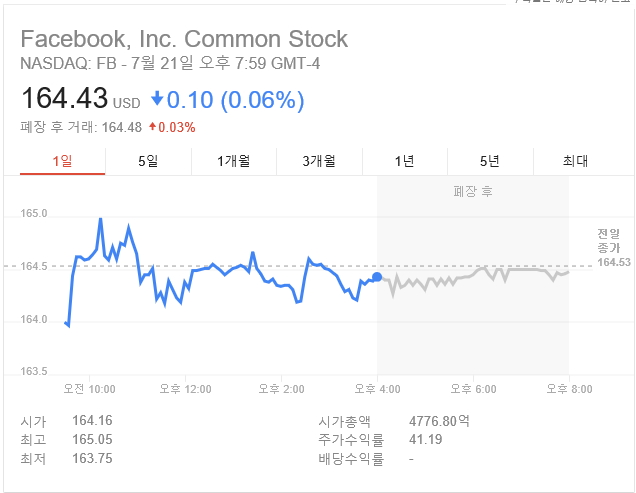This screenshot has width=636, height=493.
Task: Select the 1일 time range tab
Action: point(62,161)
